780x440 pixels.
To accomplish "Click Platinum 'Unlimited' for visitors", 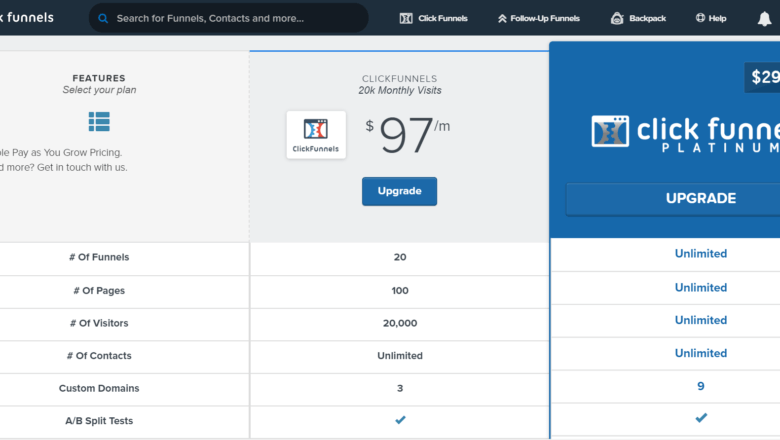I will pyautogui.click(x=701, y=320).
